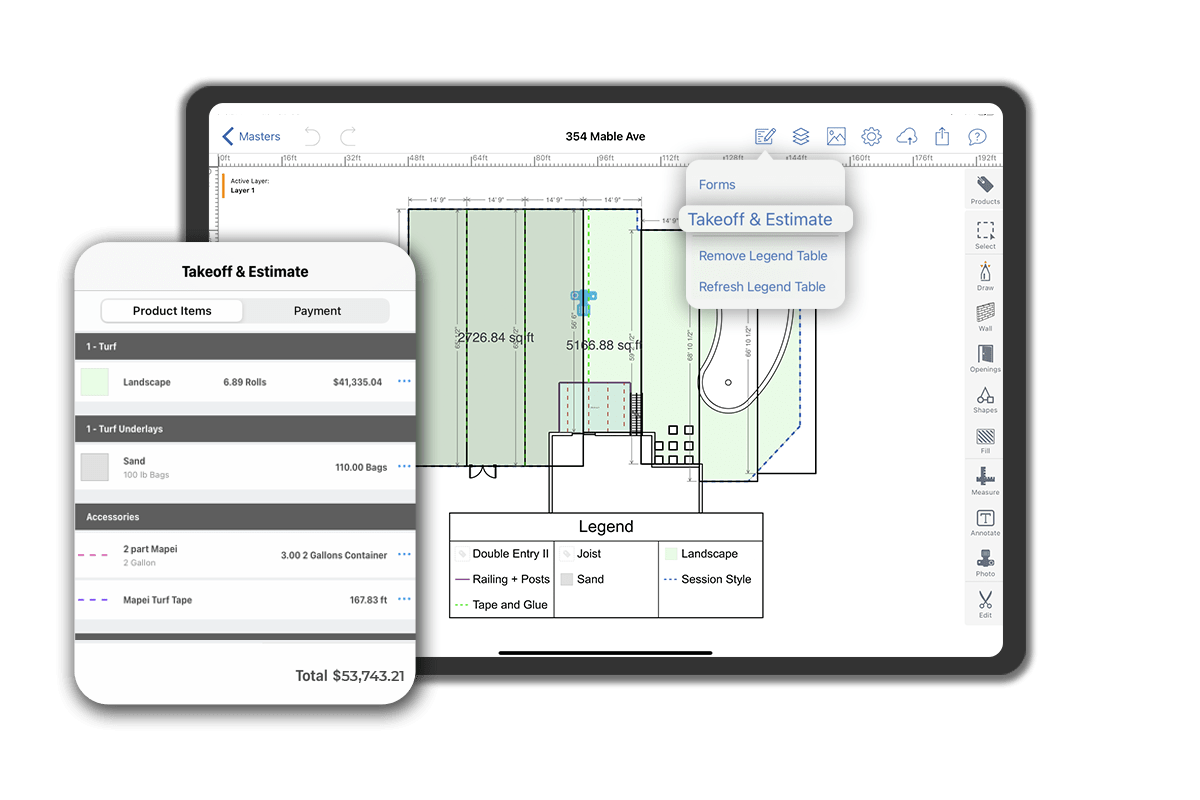
Task: Open more options for Sand row
Action: (404, 467)
